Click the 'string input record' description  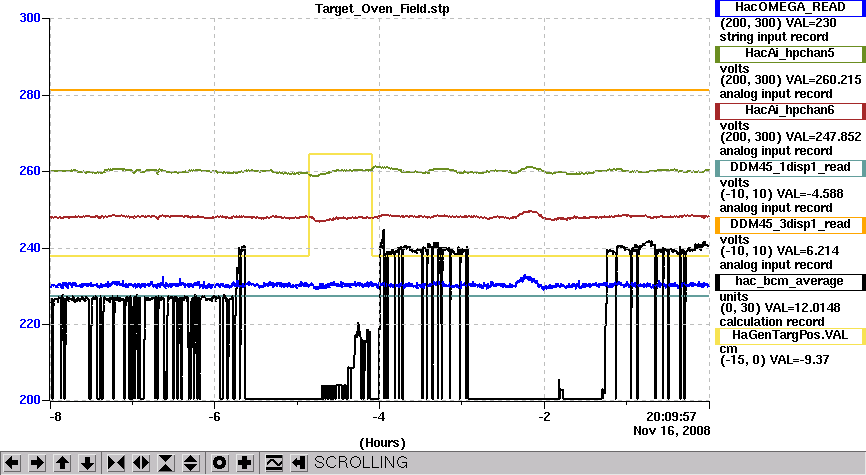[774, 37]
